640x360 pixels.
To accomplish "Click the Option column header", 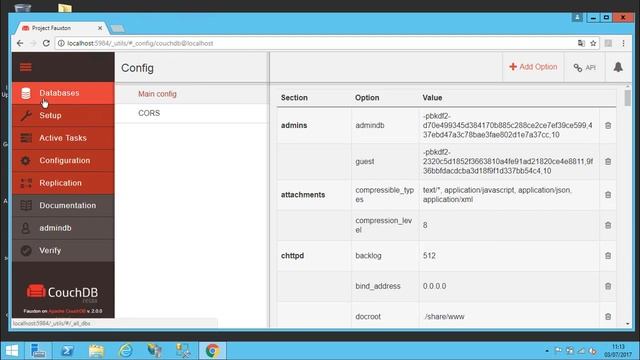I will coord(367,98).
